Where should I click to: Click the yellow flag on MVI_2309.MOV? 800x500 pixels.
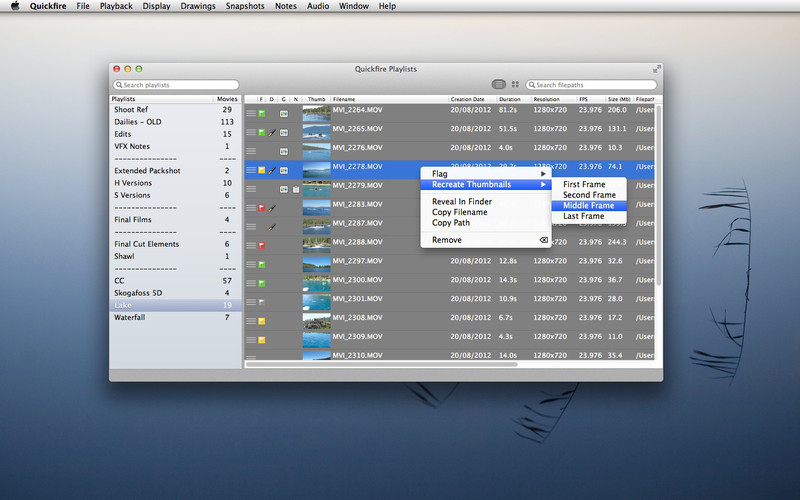pos(262,340)
